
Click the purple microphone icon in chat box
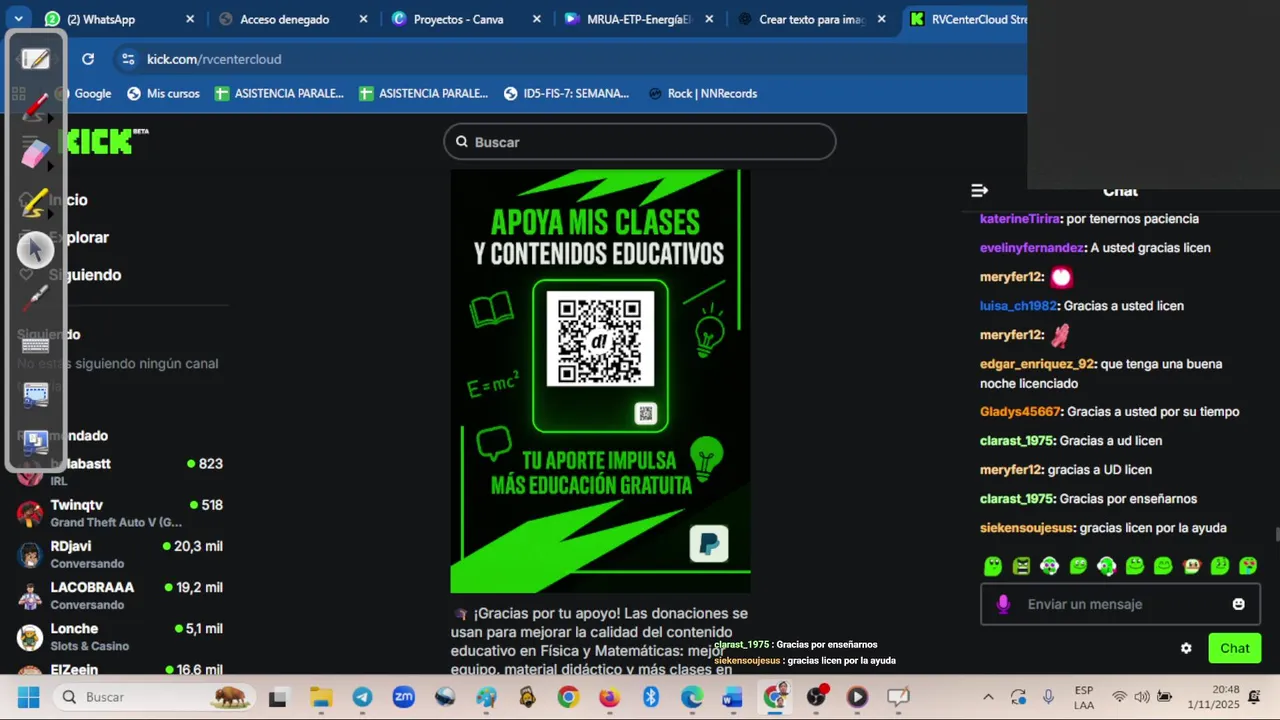1004,604
